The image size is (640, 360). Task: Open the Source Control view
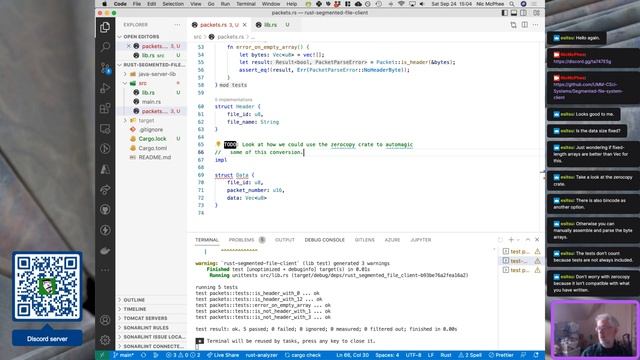[x=105, y=68]
